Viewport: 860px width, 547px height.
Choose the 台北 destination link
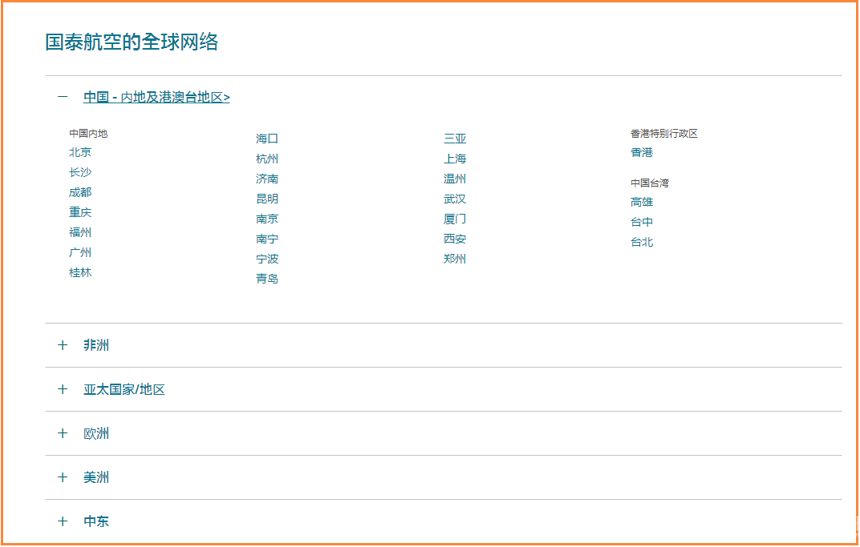point(642,243)
